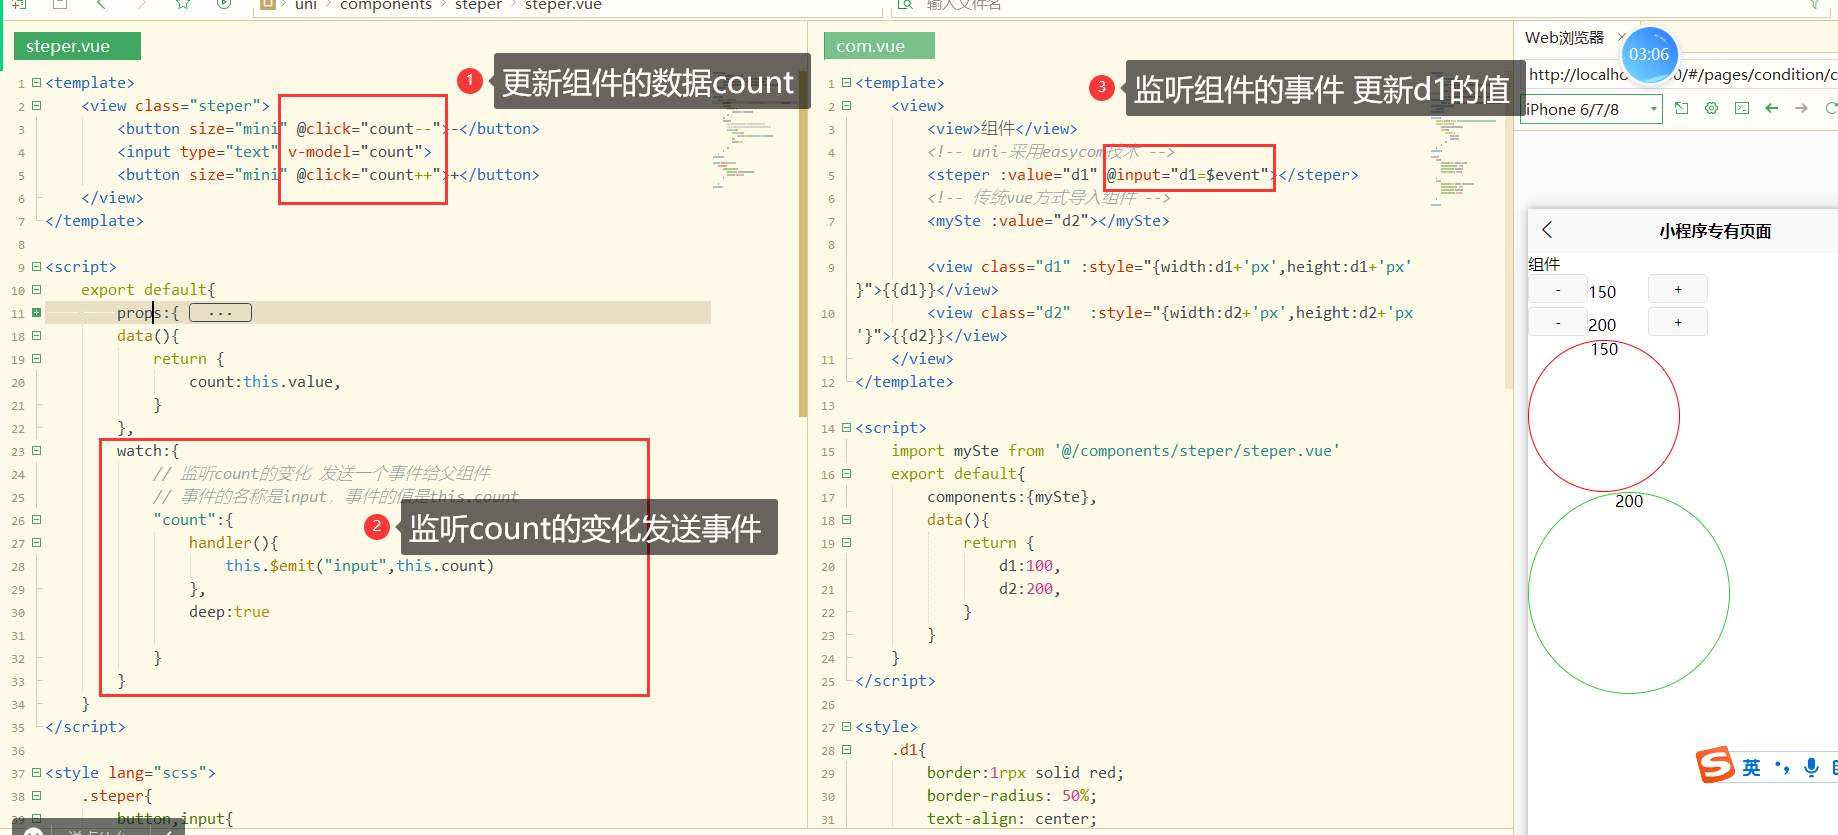Collapse the "count" watcher fold marker
This screenshot has width=1838, height=835.
tap(37, 520)
